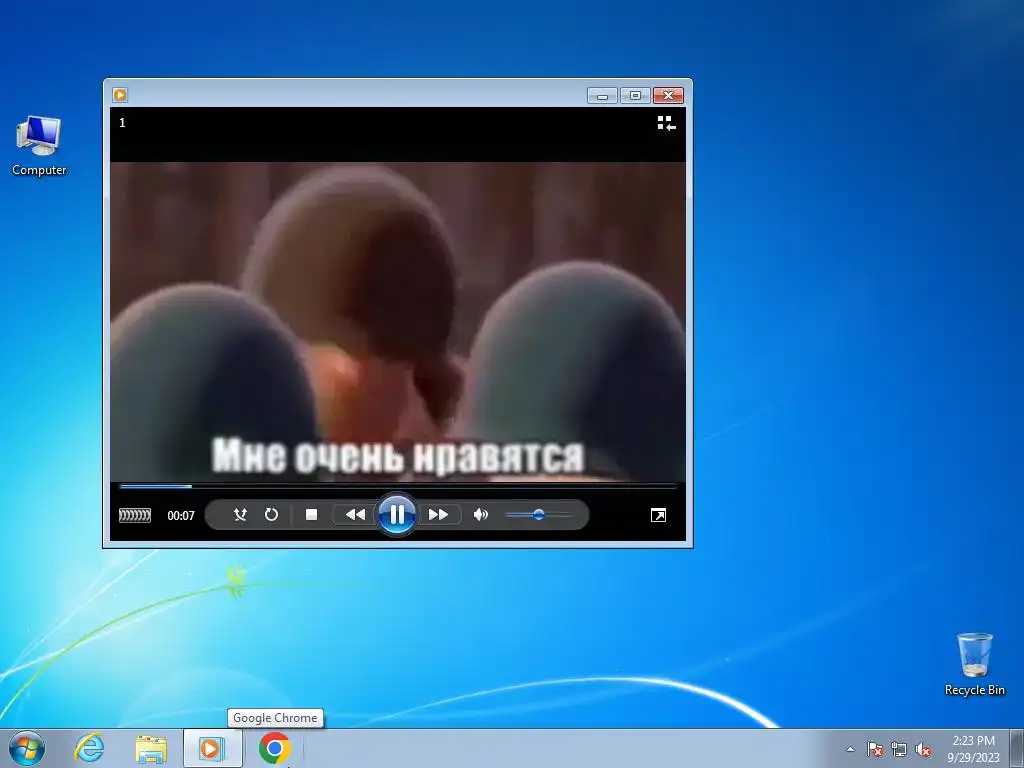
Task: Select the Computer desktop icon
Action: 39,146
